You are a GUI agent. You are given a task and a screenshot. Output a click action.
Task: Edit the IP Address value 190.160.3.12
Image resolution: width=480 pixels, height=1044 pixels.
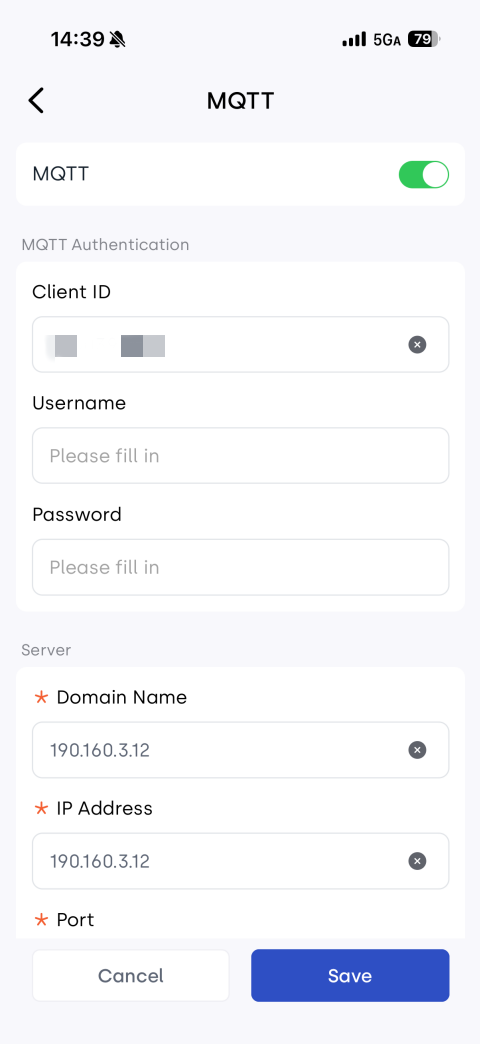pyautogui.click(x=100, y=862)
